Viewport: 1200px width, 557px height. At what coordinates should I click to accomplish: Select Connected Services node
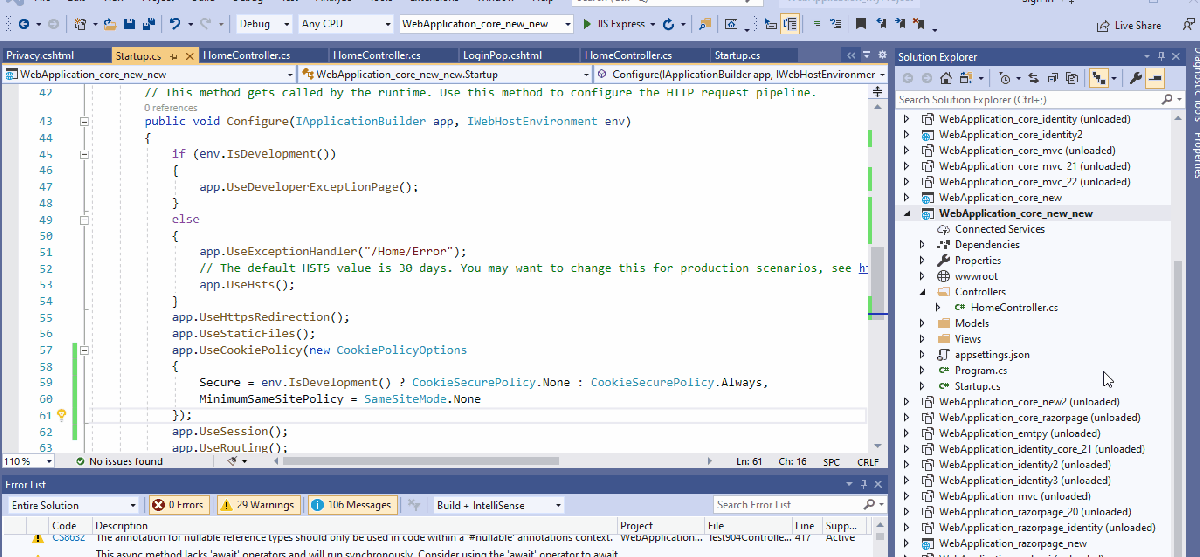point(999,229)
